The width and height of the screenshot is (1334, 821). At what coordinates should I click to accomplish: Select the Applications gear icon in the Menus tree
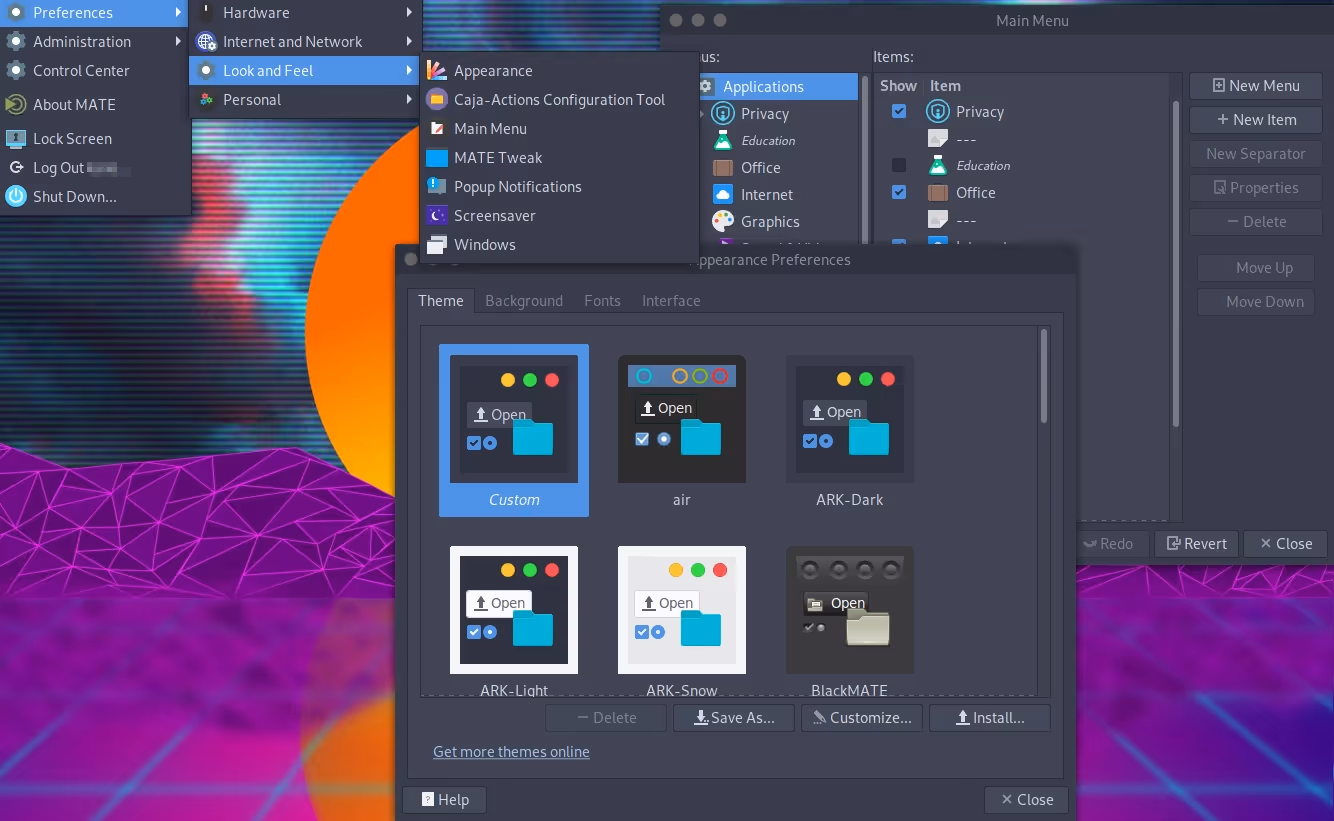tap(707, 87)
